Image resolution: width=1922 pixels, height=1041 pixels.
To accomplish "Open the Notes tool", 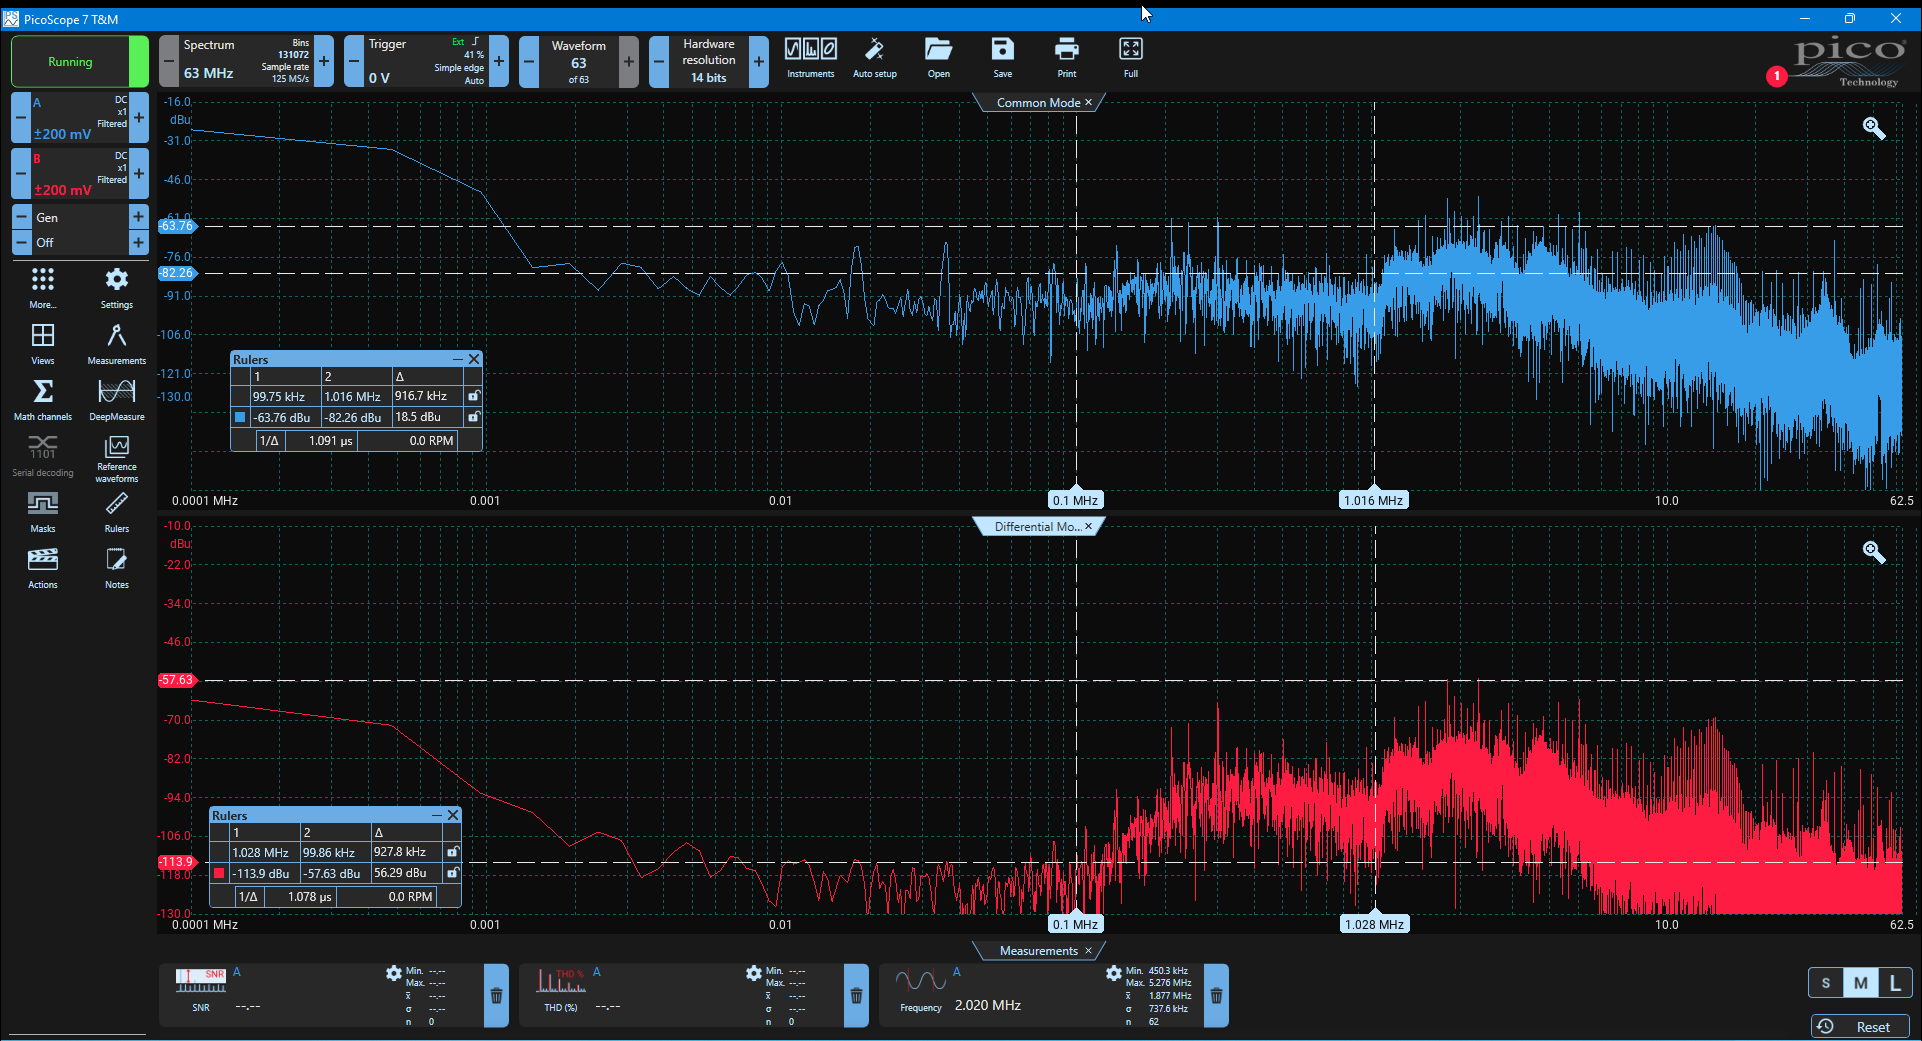I will tap(117, 568).
